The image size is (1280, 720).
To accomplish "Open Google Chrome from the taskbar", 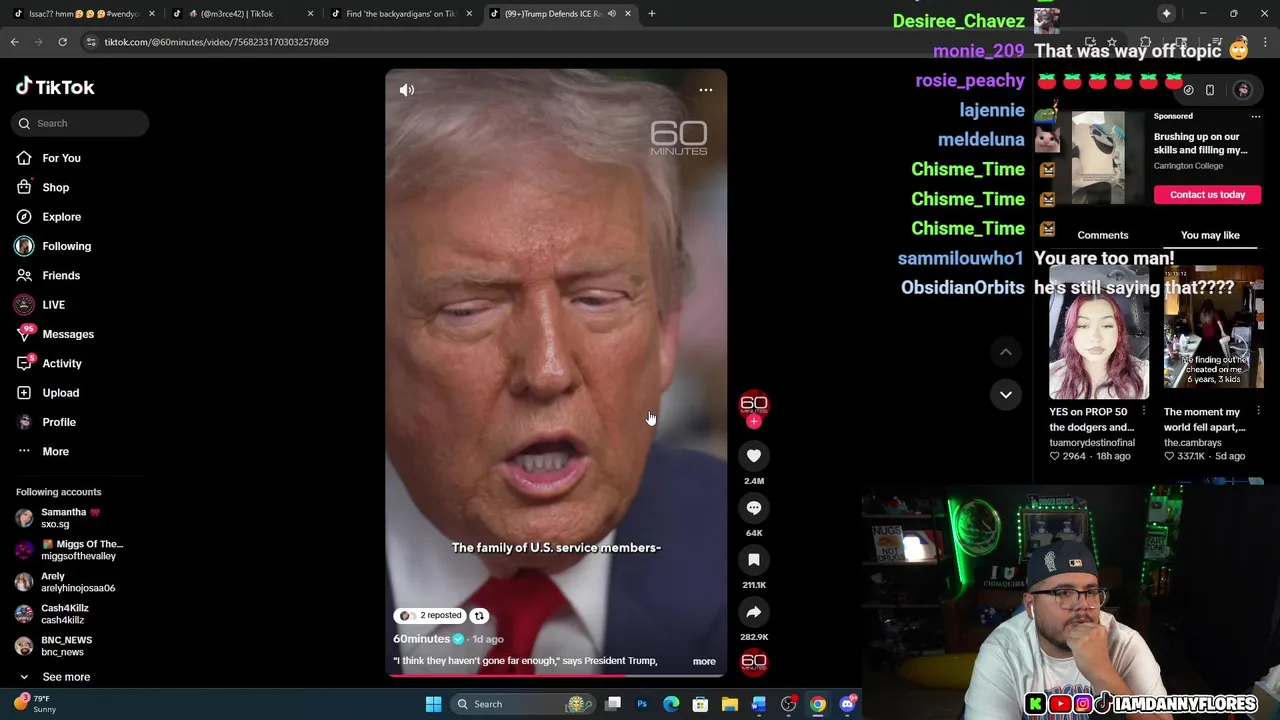I will coord(818,704).
